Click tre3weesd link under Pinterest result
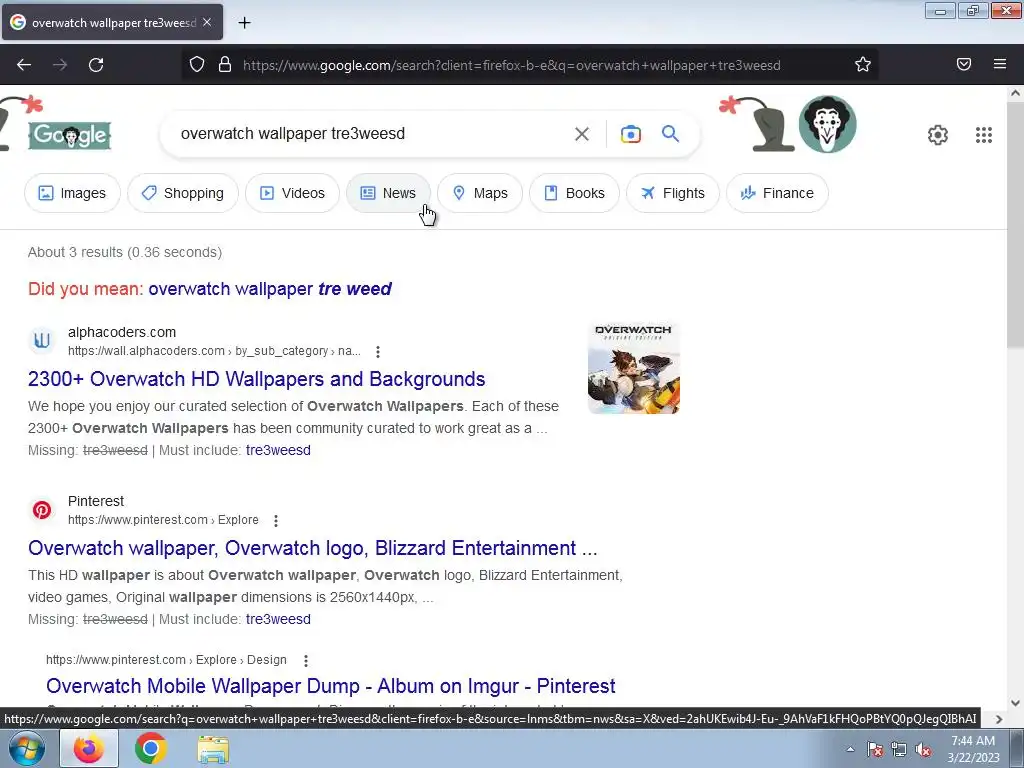1024x768 pixels. click(278, 619)
